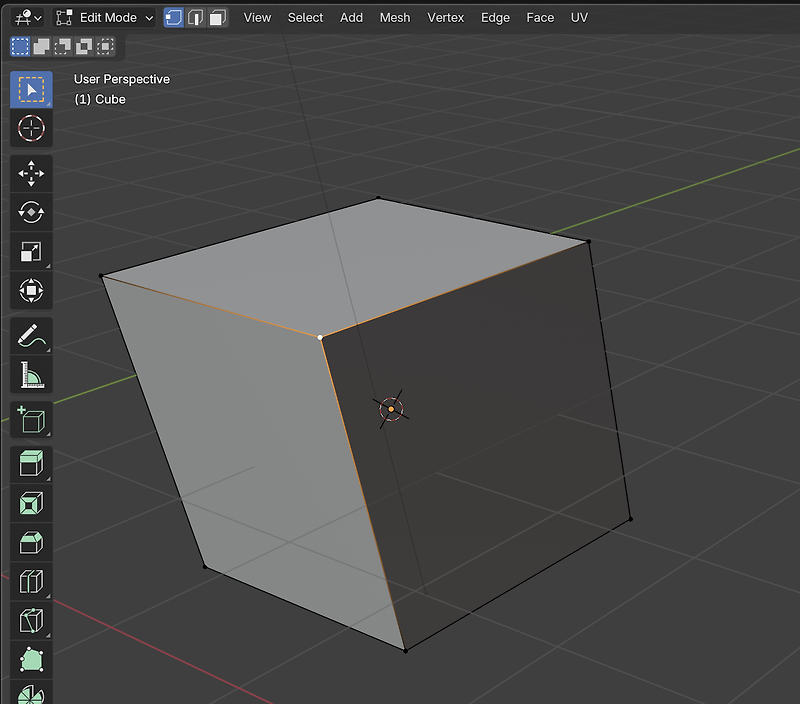Open the Vertex menu
This screenshot has width=800, height=704.
(446, 17)
